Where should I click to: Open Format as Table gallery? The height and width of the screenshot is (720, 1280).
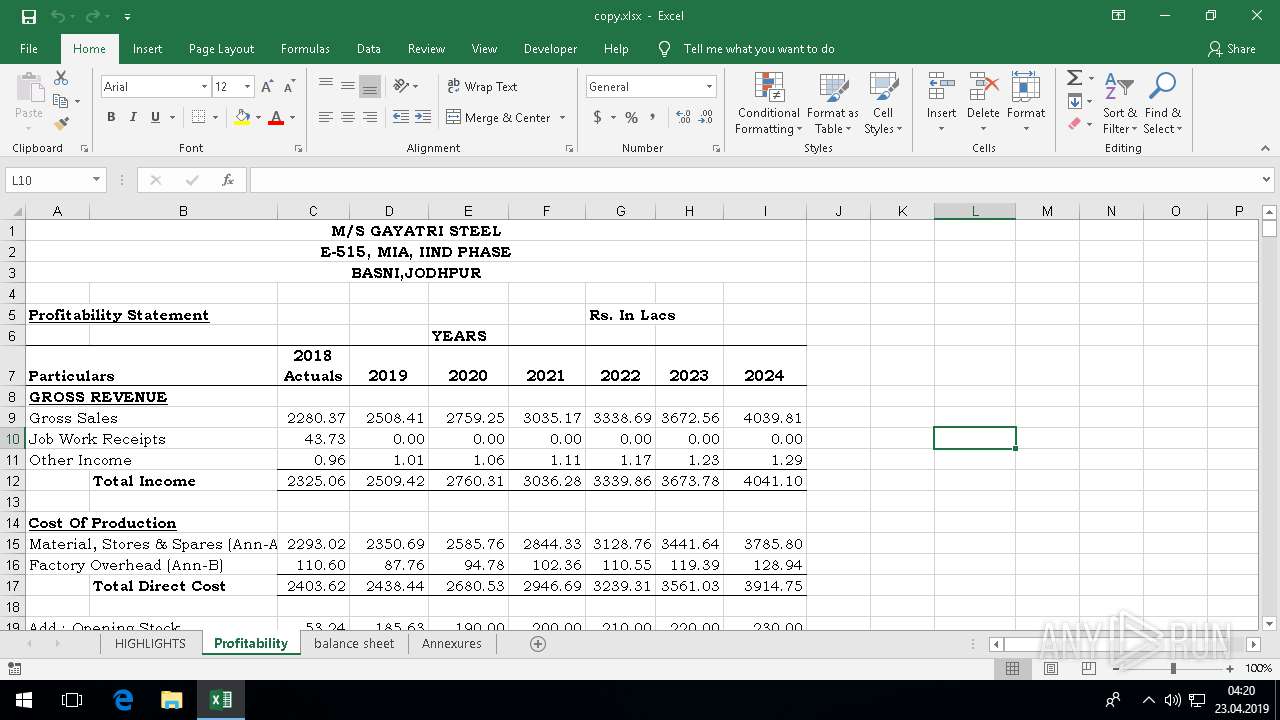pyautogui.click(x=832, y=103)
